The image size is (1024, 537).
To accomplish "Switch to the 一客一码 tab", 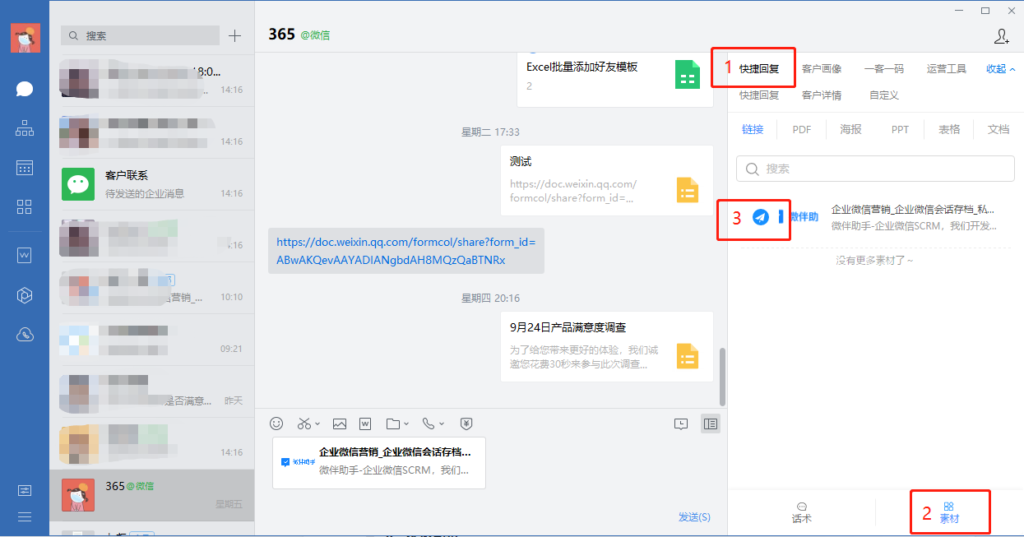I will click(884, 69).
